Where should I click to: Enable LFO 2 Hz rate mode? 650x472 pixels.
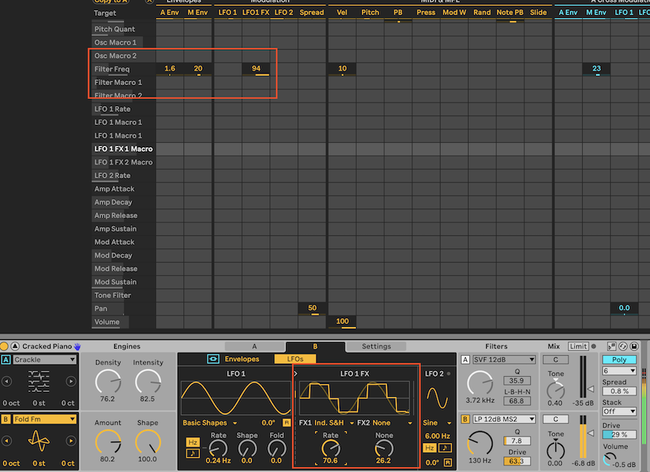tap(430, 448)
